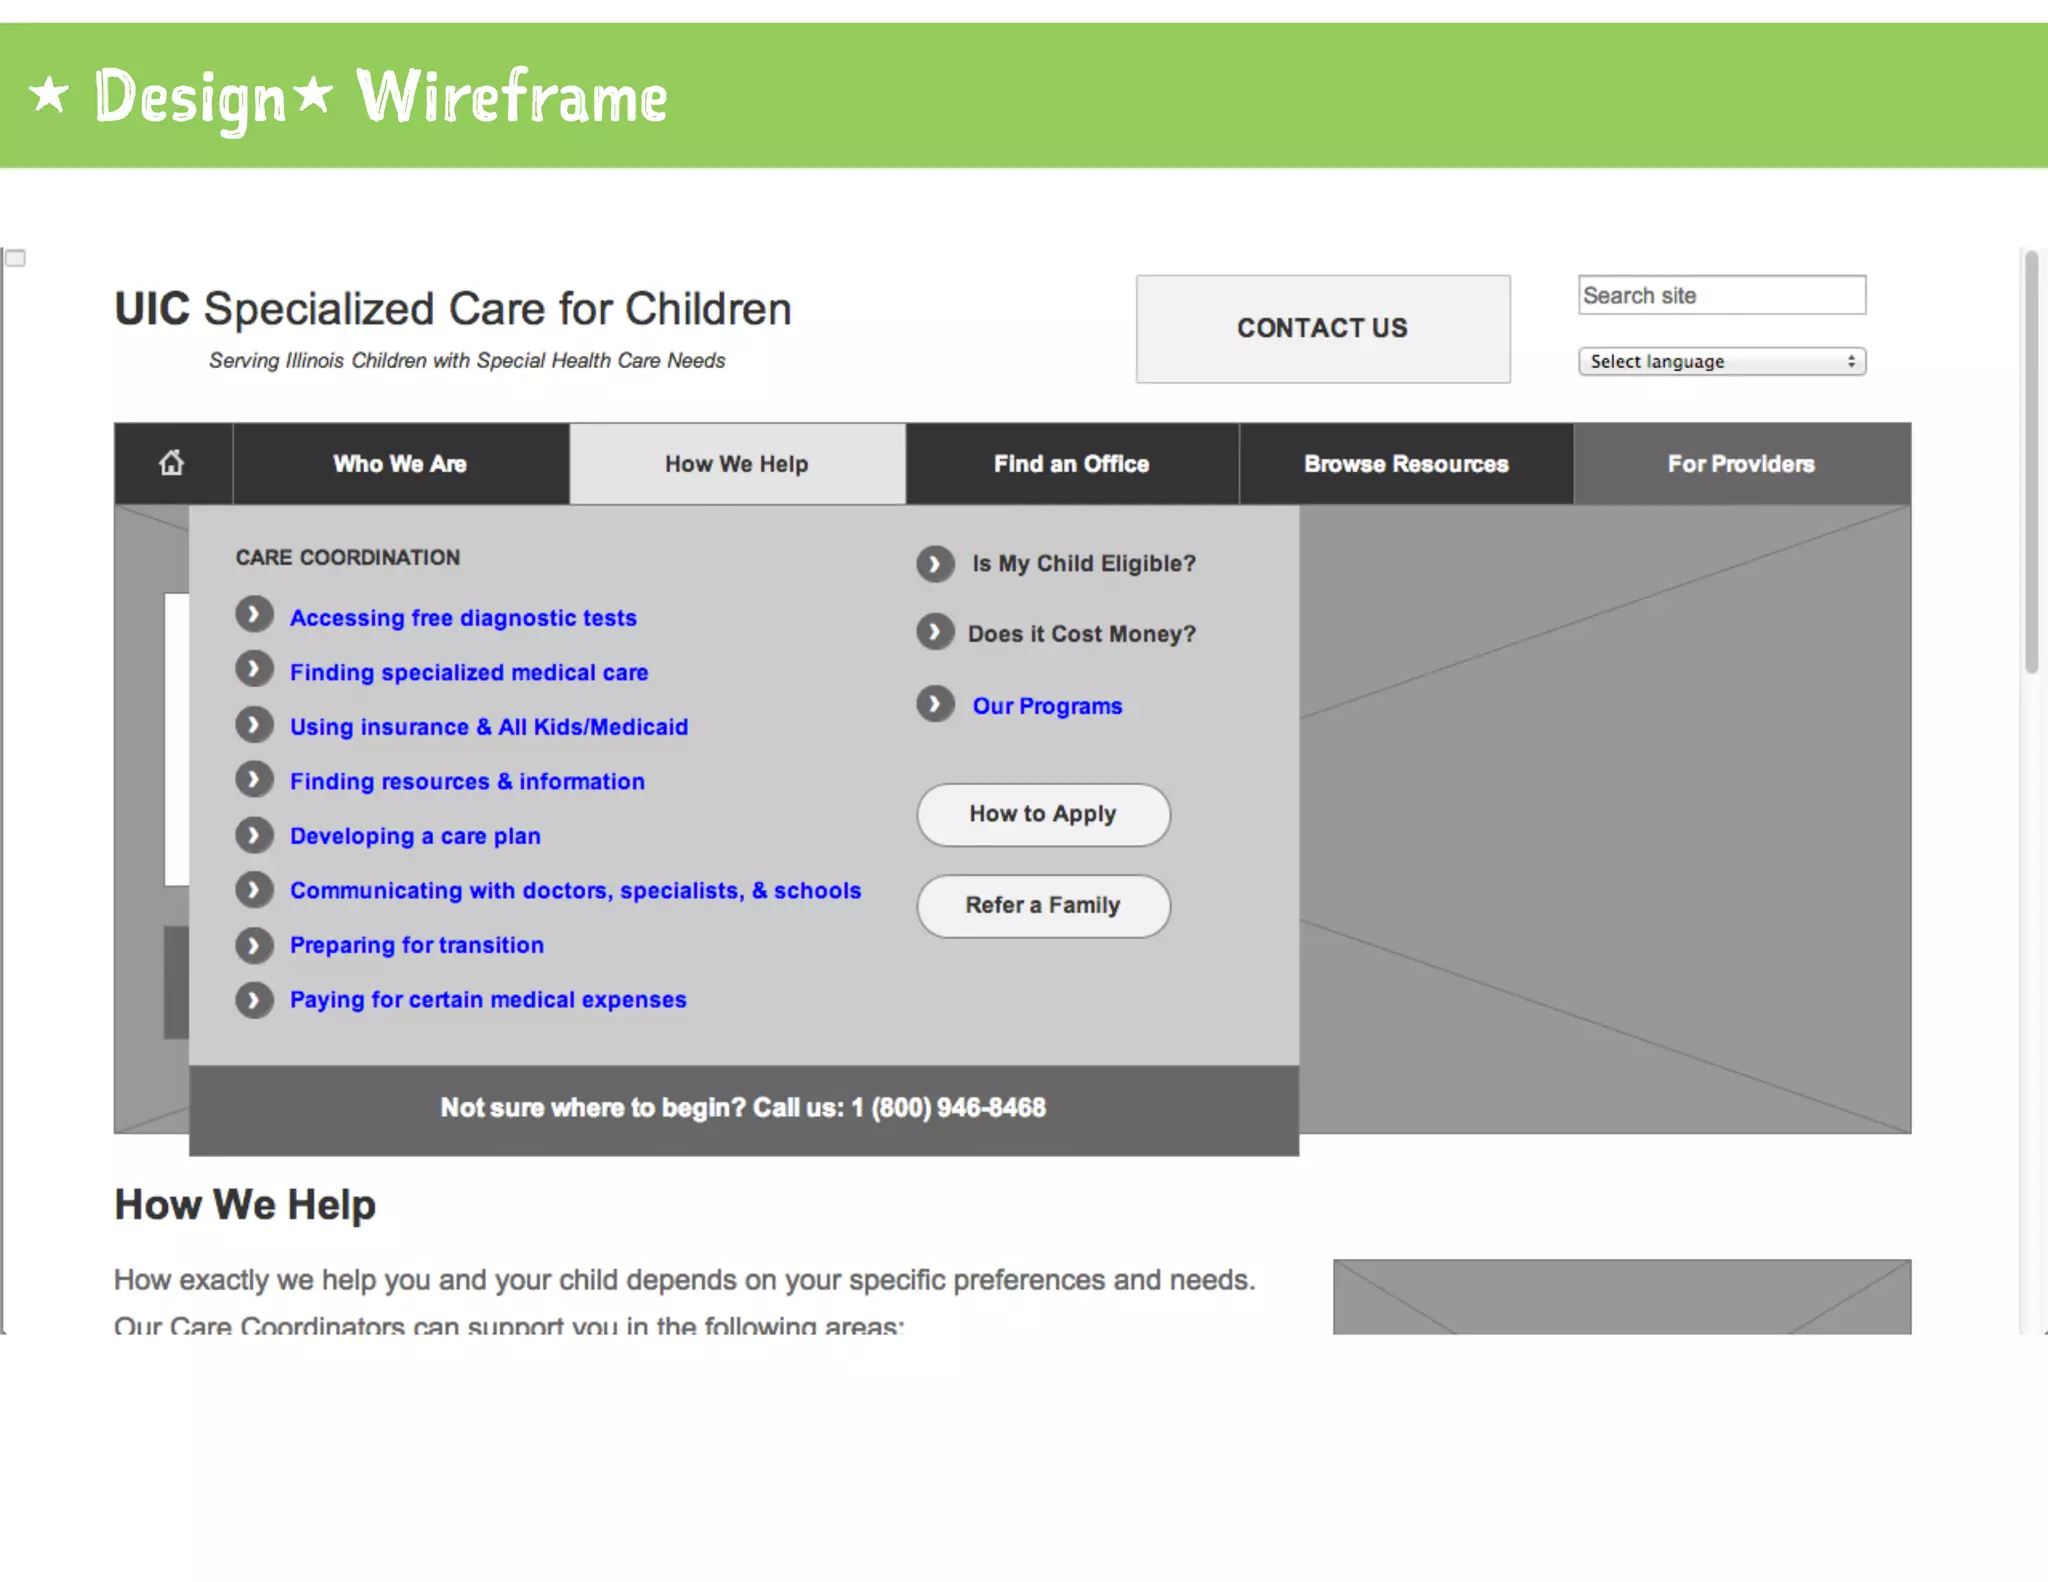Open the Select language dropdown
The image size is (2048, 1582).
click(1722, 361)
